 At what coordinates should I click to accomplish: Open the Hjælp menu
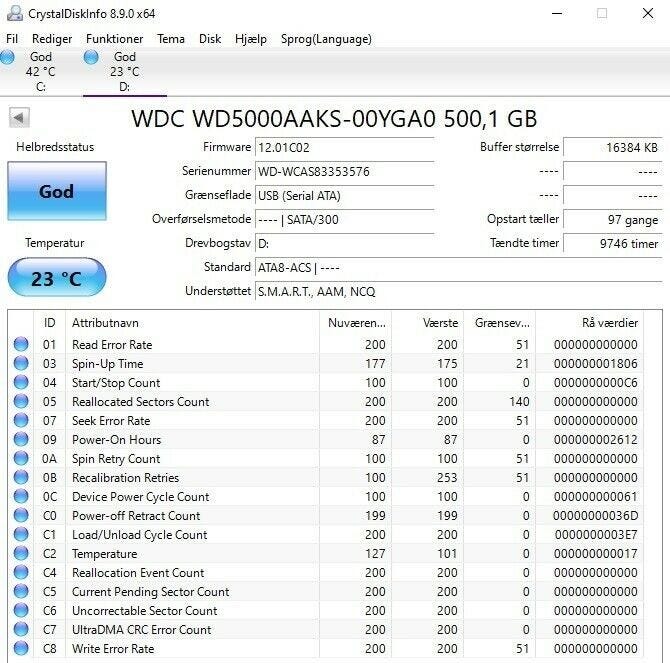(x=250, y=39)
